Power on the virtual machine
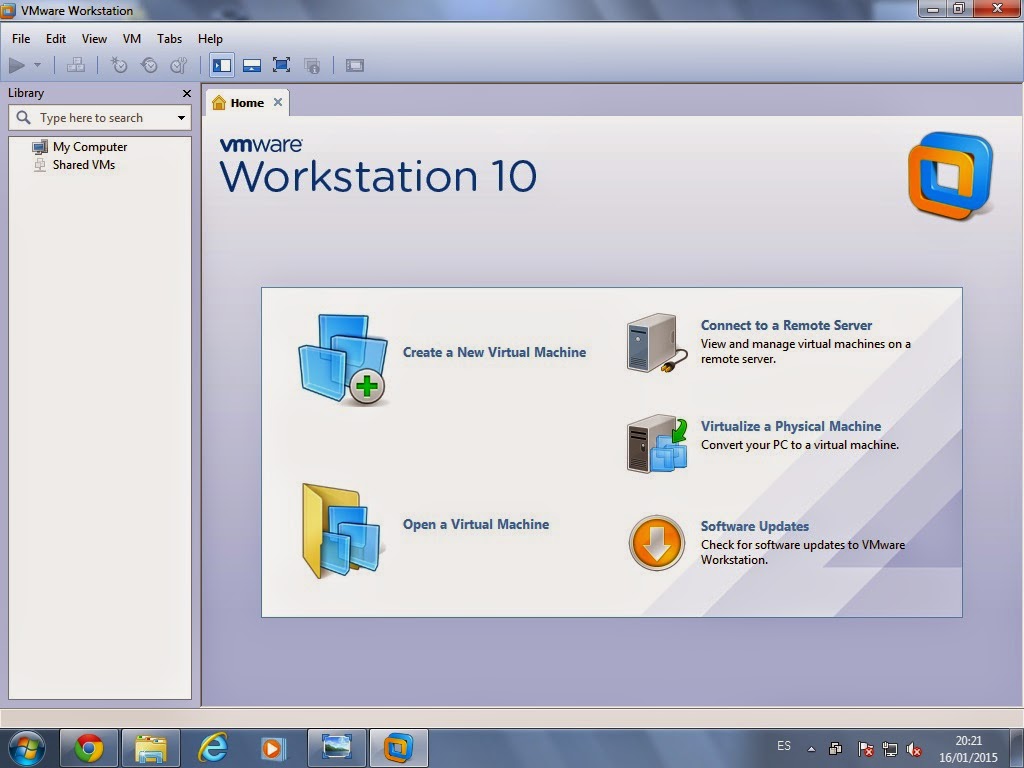The width and height of the screenshot is (1024, 768). point(16,64)
